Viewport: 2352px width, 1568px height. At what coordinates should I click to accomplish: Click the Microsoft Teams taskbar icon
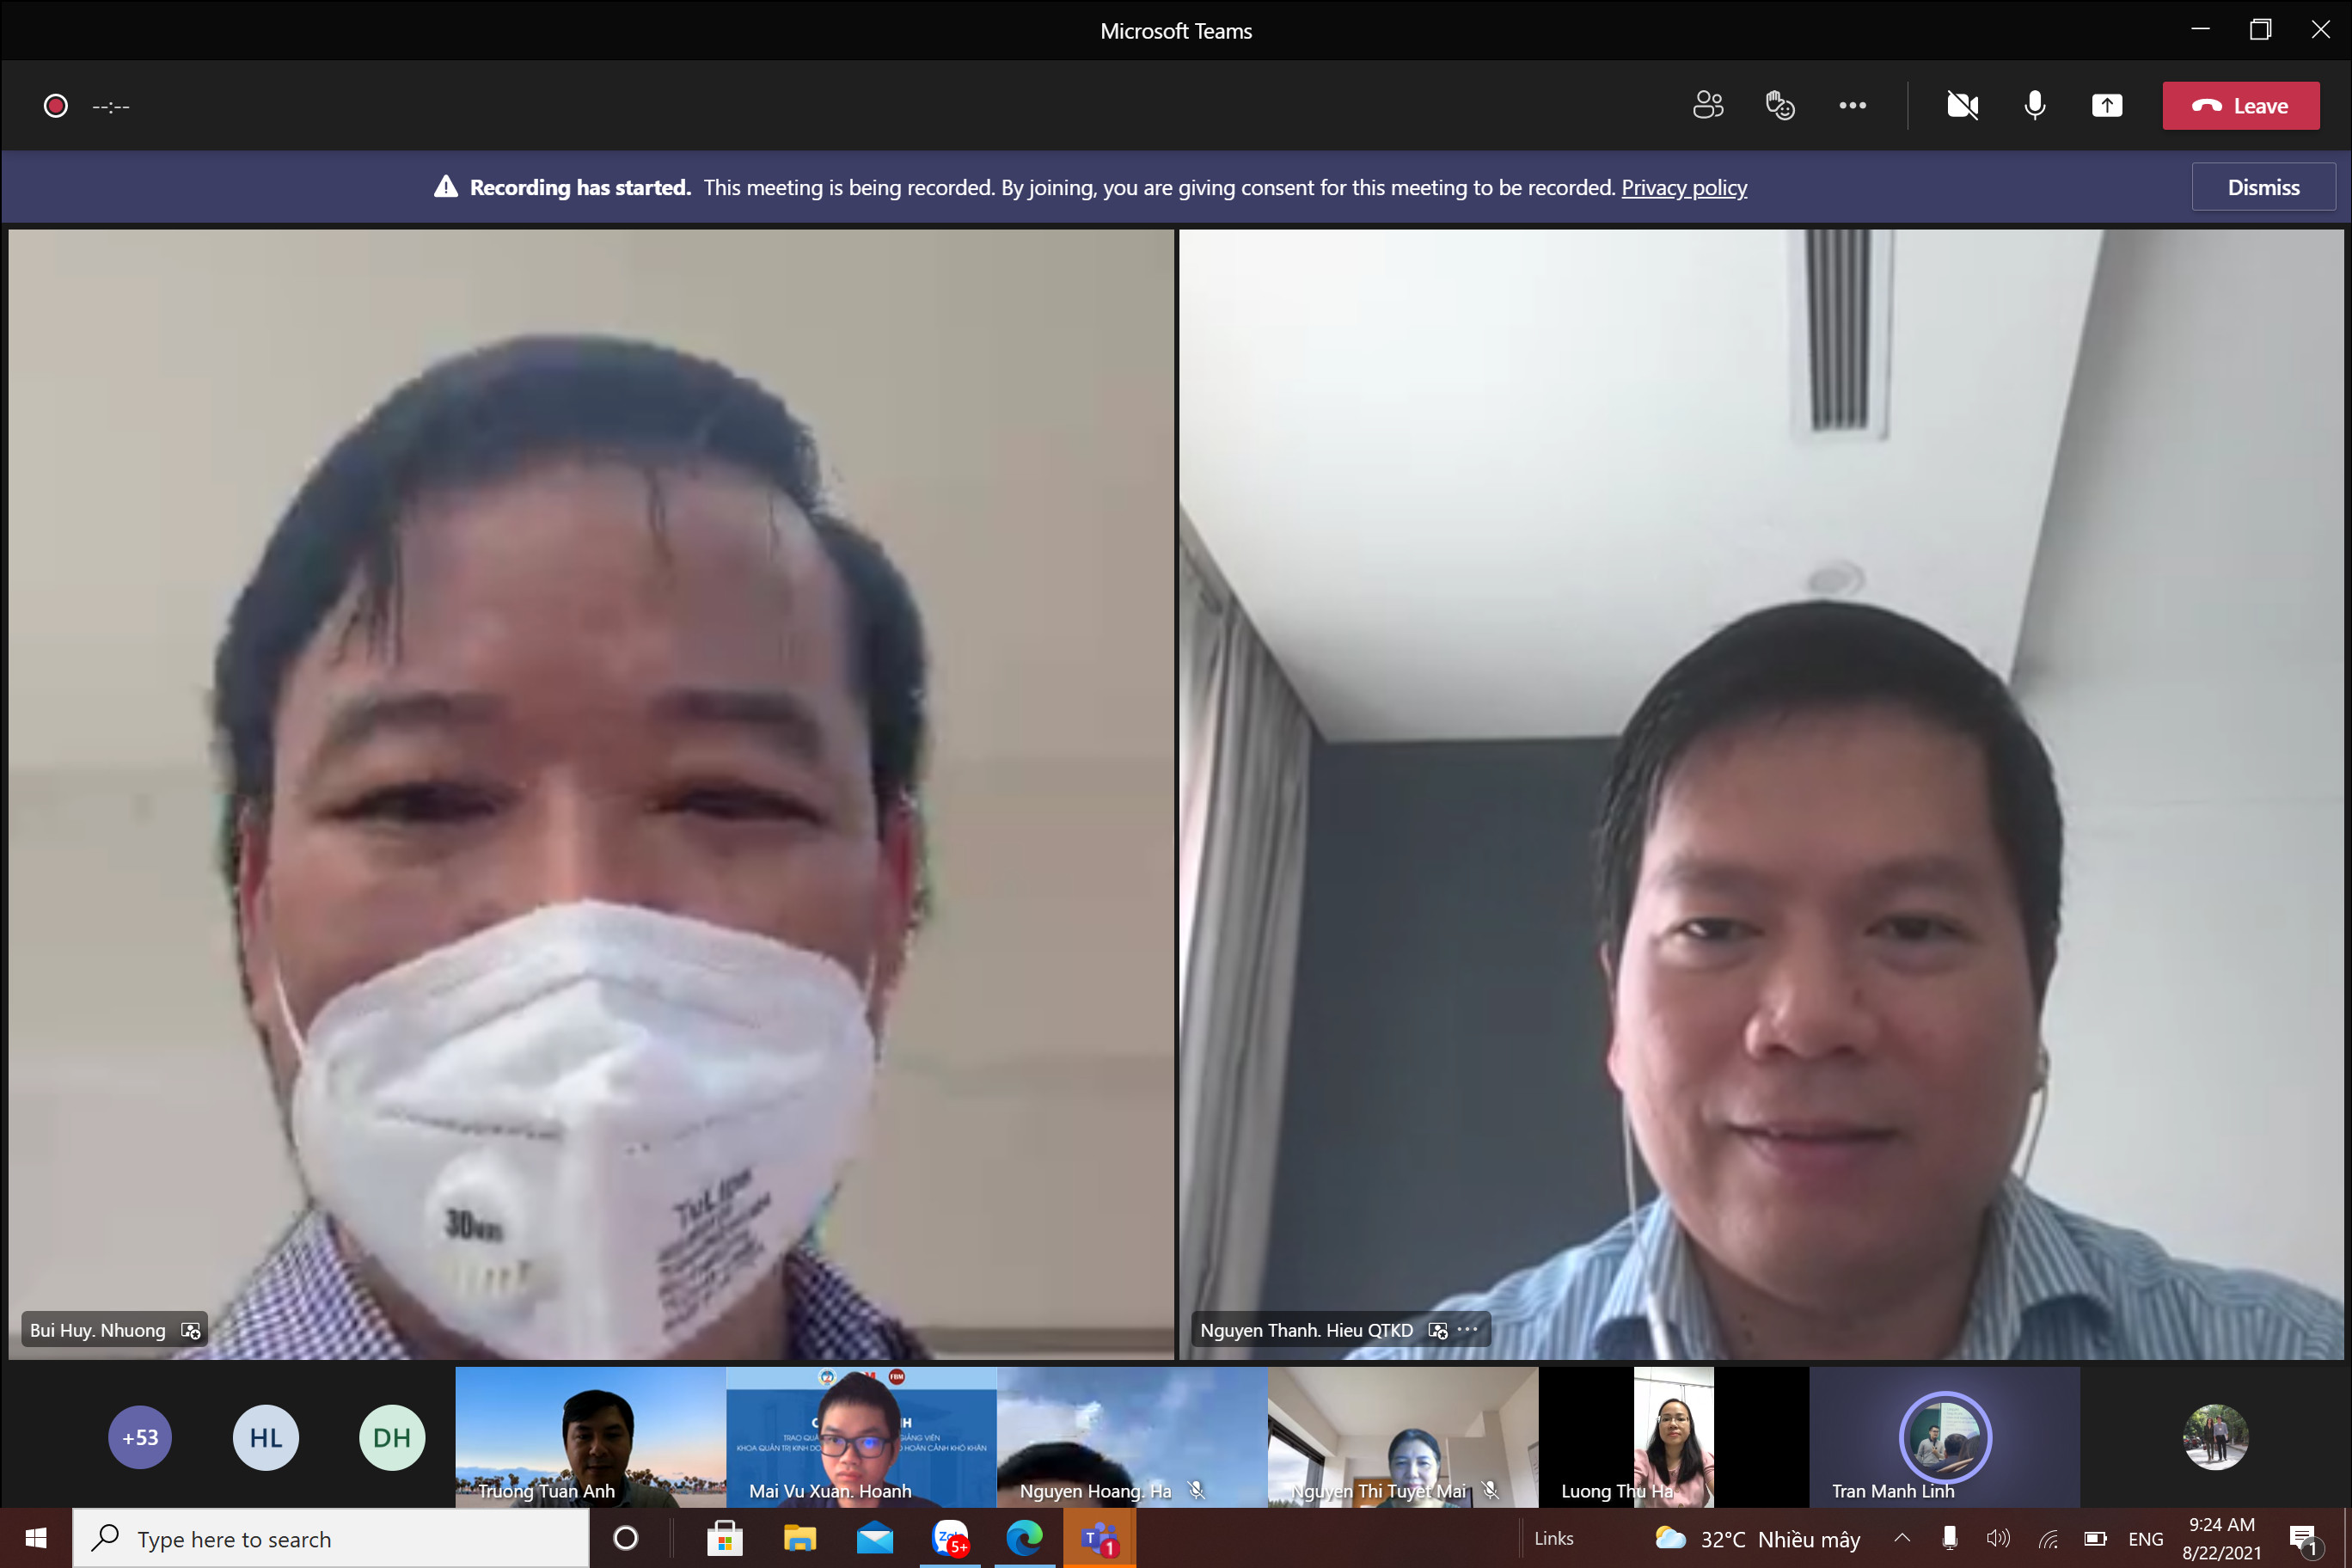[1099, 1538]
